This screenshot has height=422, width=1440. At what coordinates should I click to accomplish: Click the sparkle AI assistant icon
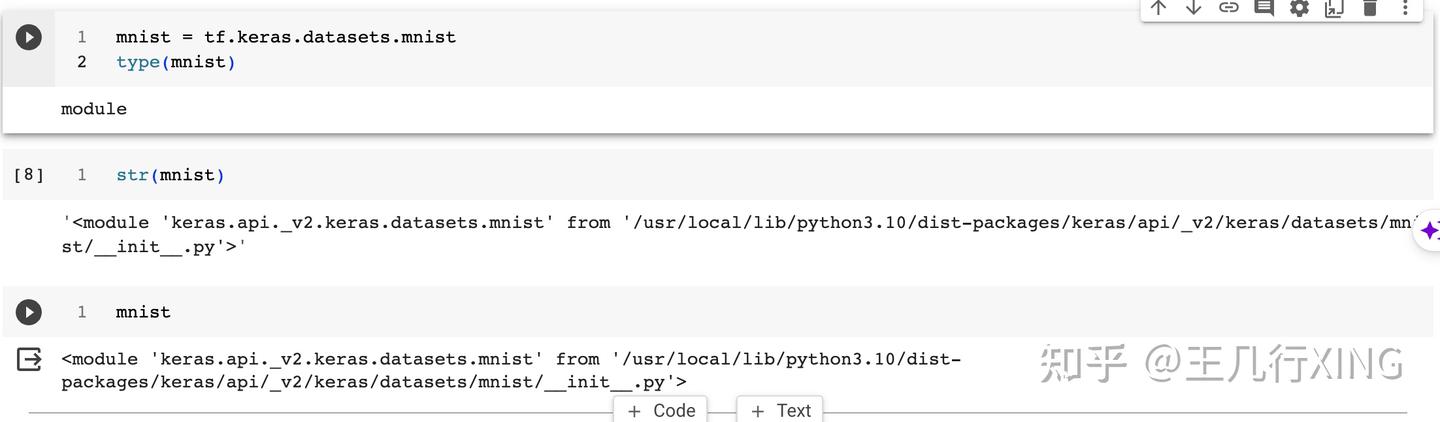click(1430, 231)
